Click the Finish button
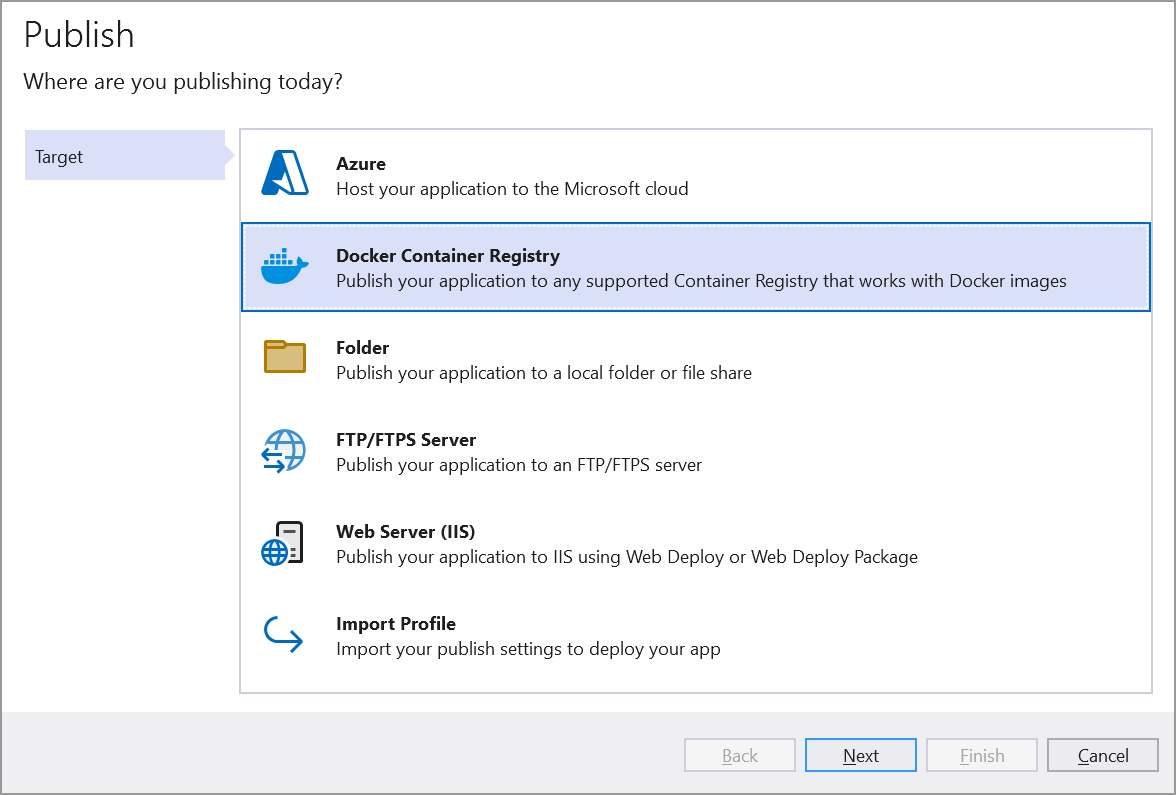The width and height of the screenshot is (1176, 795). point(981,755)
